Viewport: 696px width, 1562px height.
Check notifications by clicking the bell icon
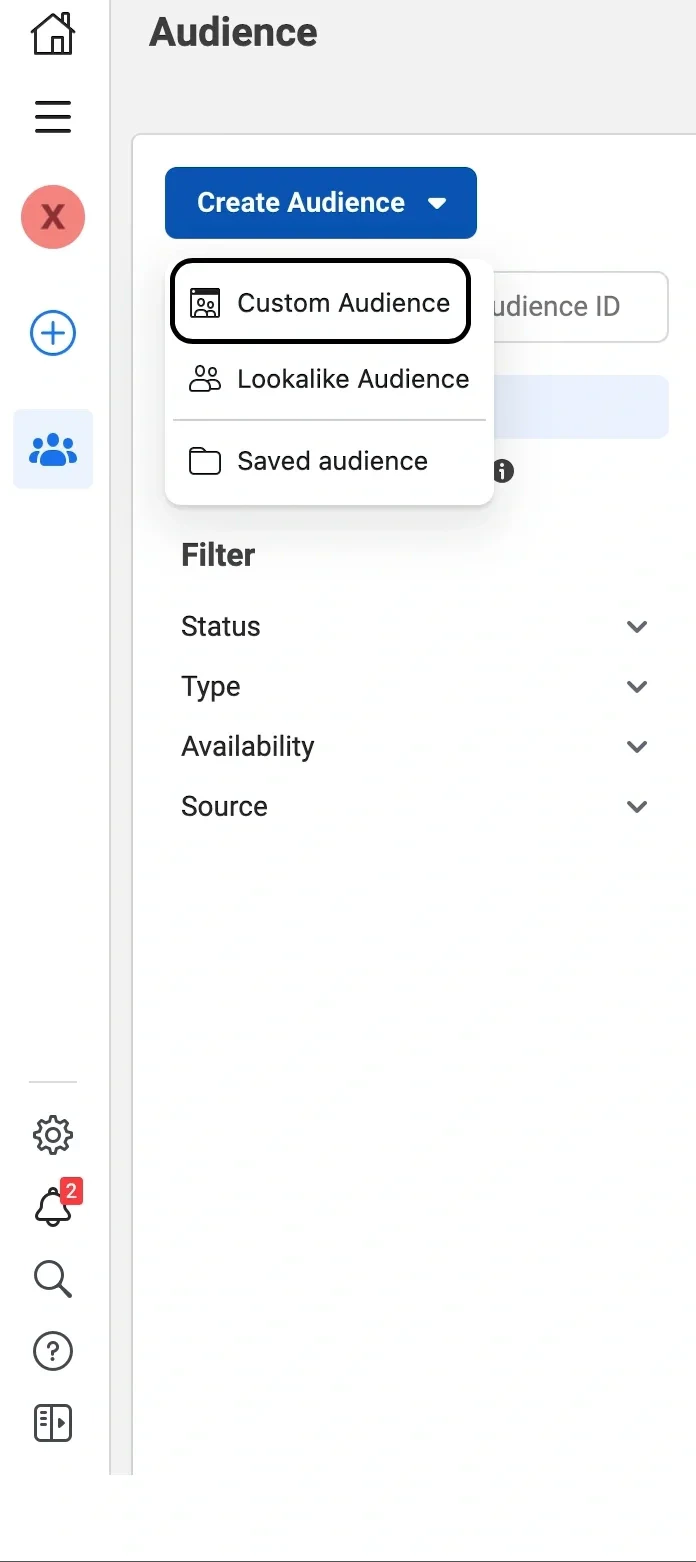tap(52, 1207)
